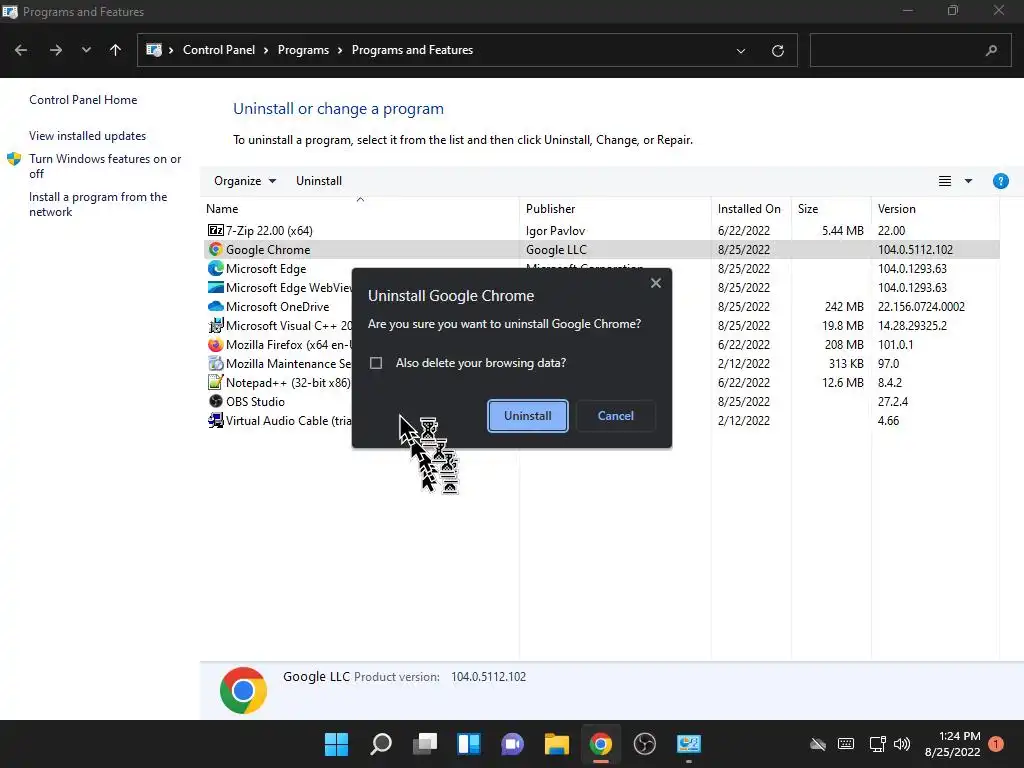Switch to Google Chrome on taskbar
Viewport: 1024px width, 768px height.
point(601,744)
